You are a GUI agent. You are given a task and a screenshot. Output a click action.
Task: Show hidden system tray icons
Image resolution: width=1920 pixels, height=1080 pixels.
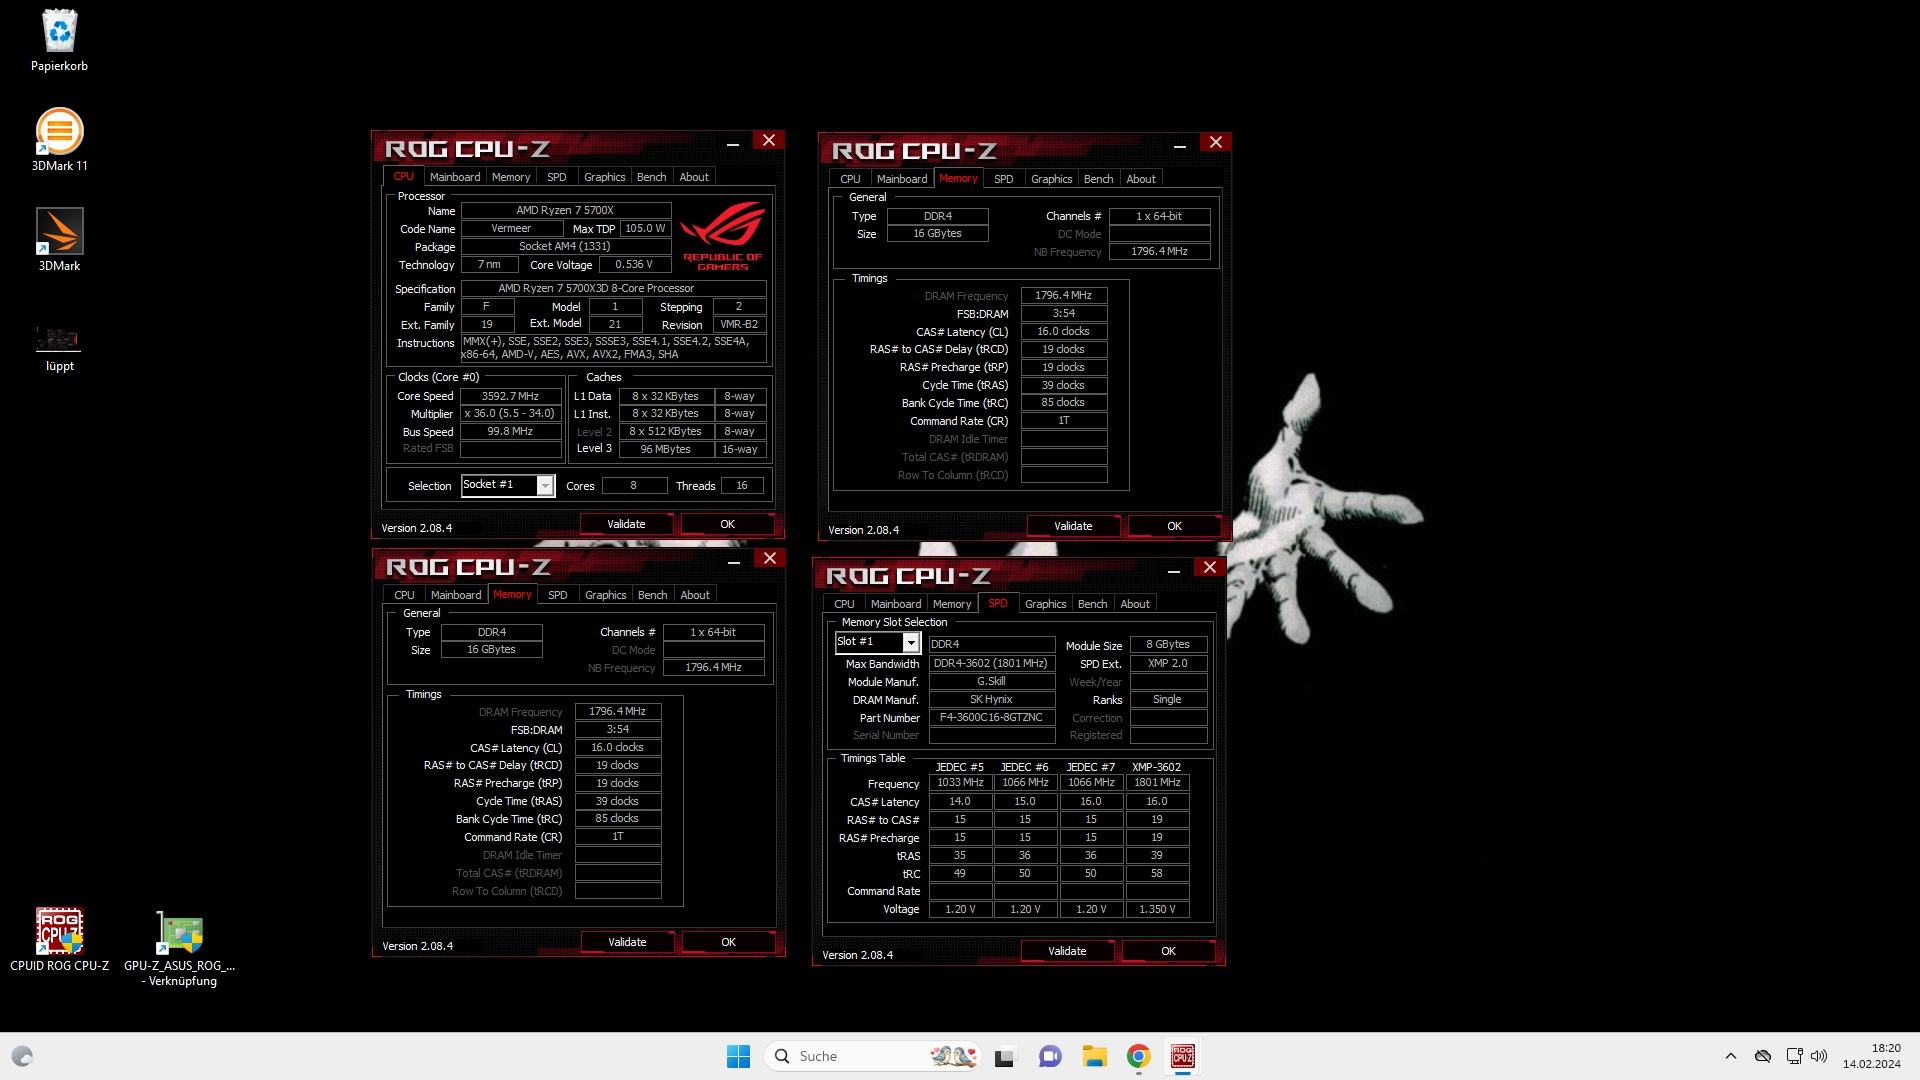1731,1056
